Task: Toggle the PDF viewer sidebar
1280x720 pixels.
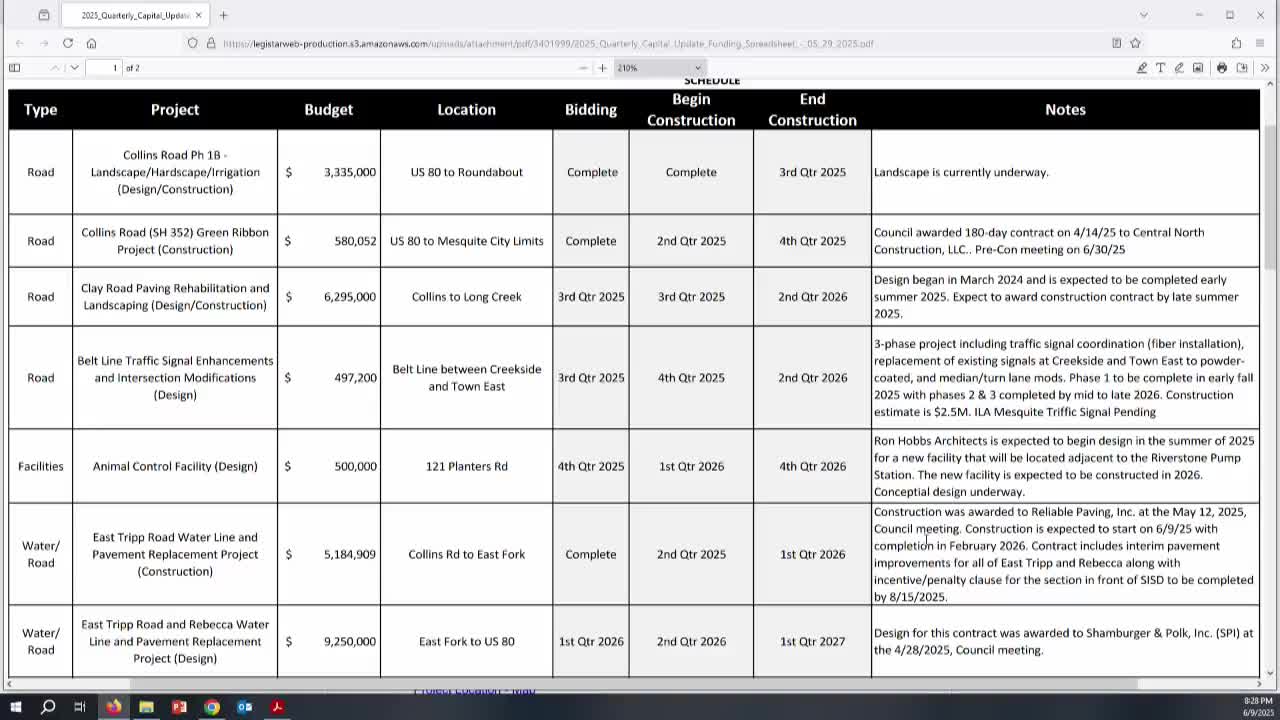Action: pos(14,68)
